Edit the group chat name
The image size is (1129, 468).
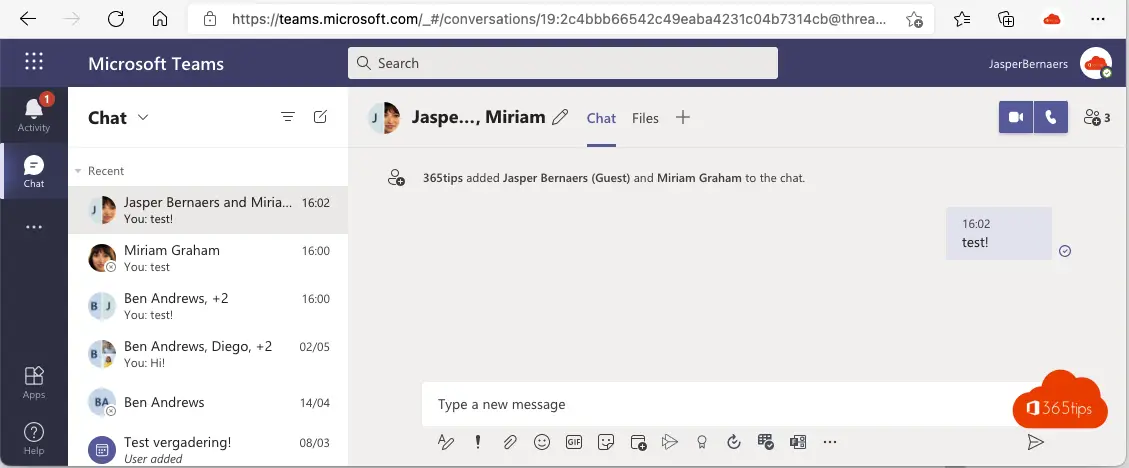(559, 117)
